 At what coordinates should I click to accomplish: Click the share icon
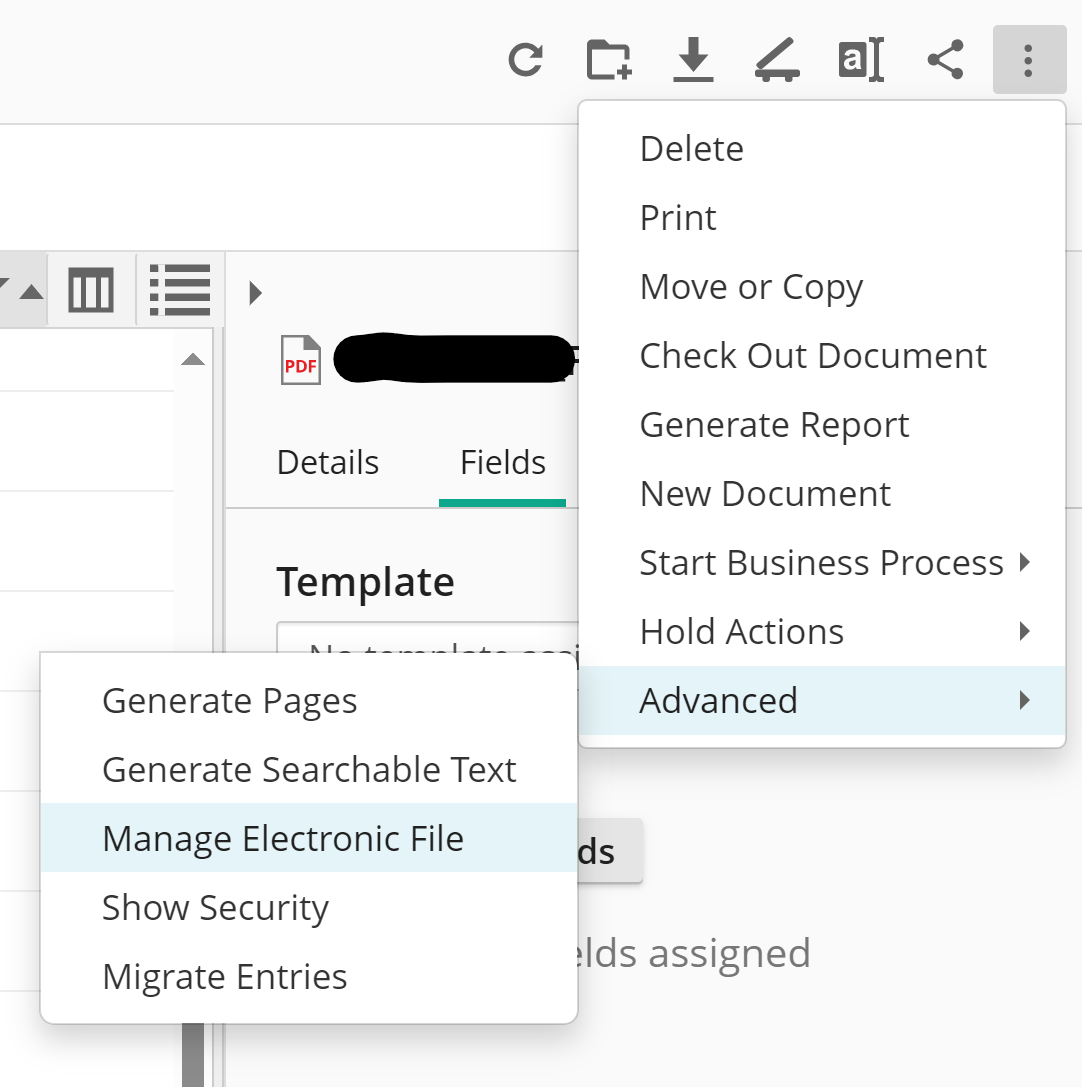[945, 60]
